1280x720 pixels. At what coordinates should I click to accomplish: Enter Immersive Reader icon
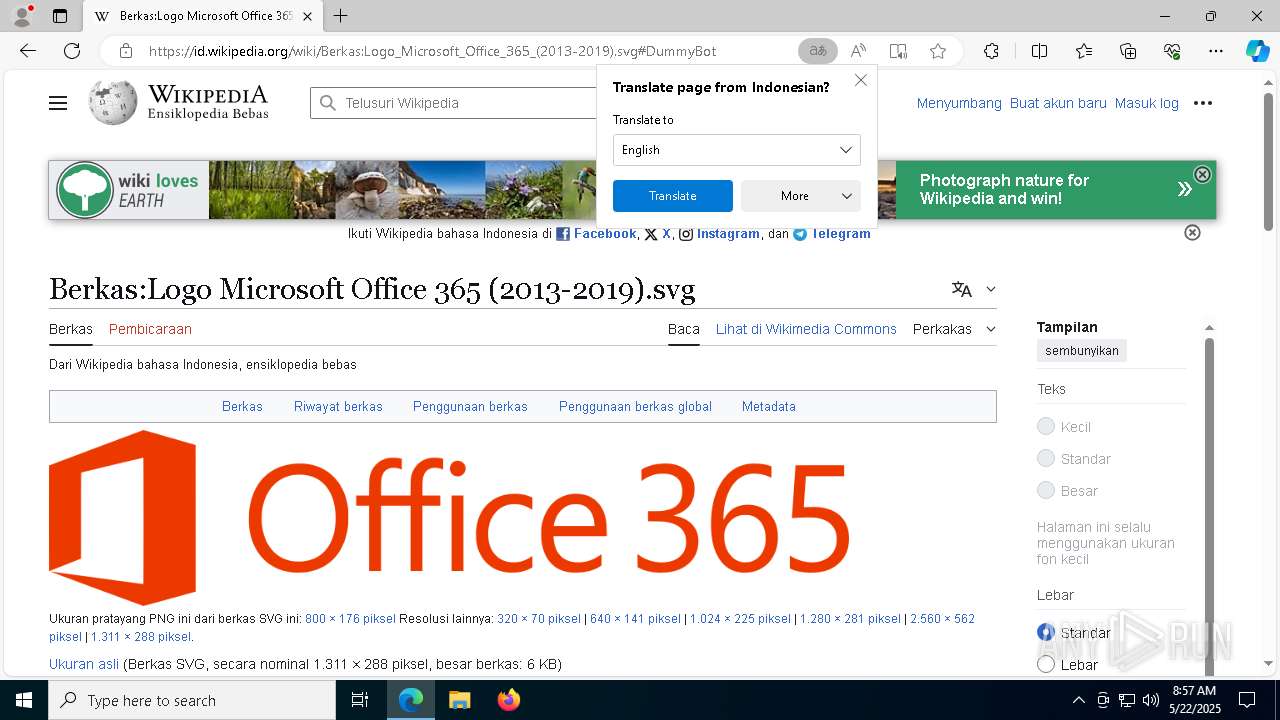pyautogui.click(x=898, y=51)
